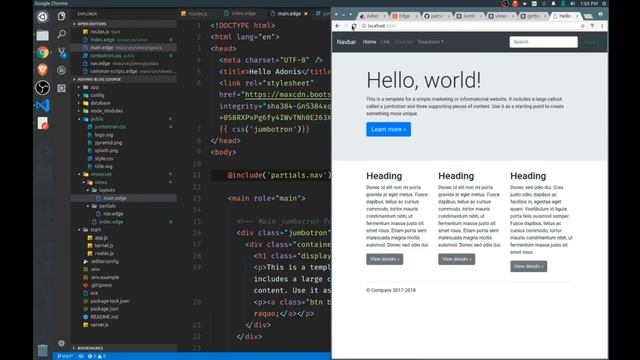
Task: Open the volume indicator in top panel
Action: point(573,3)
